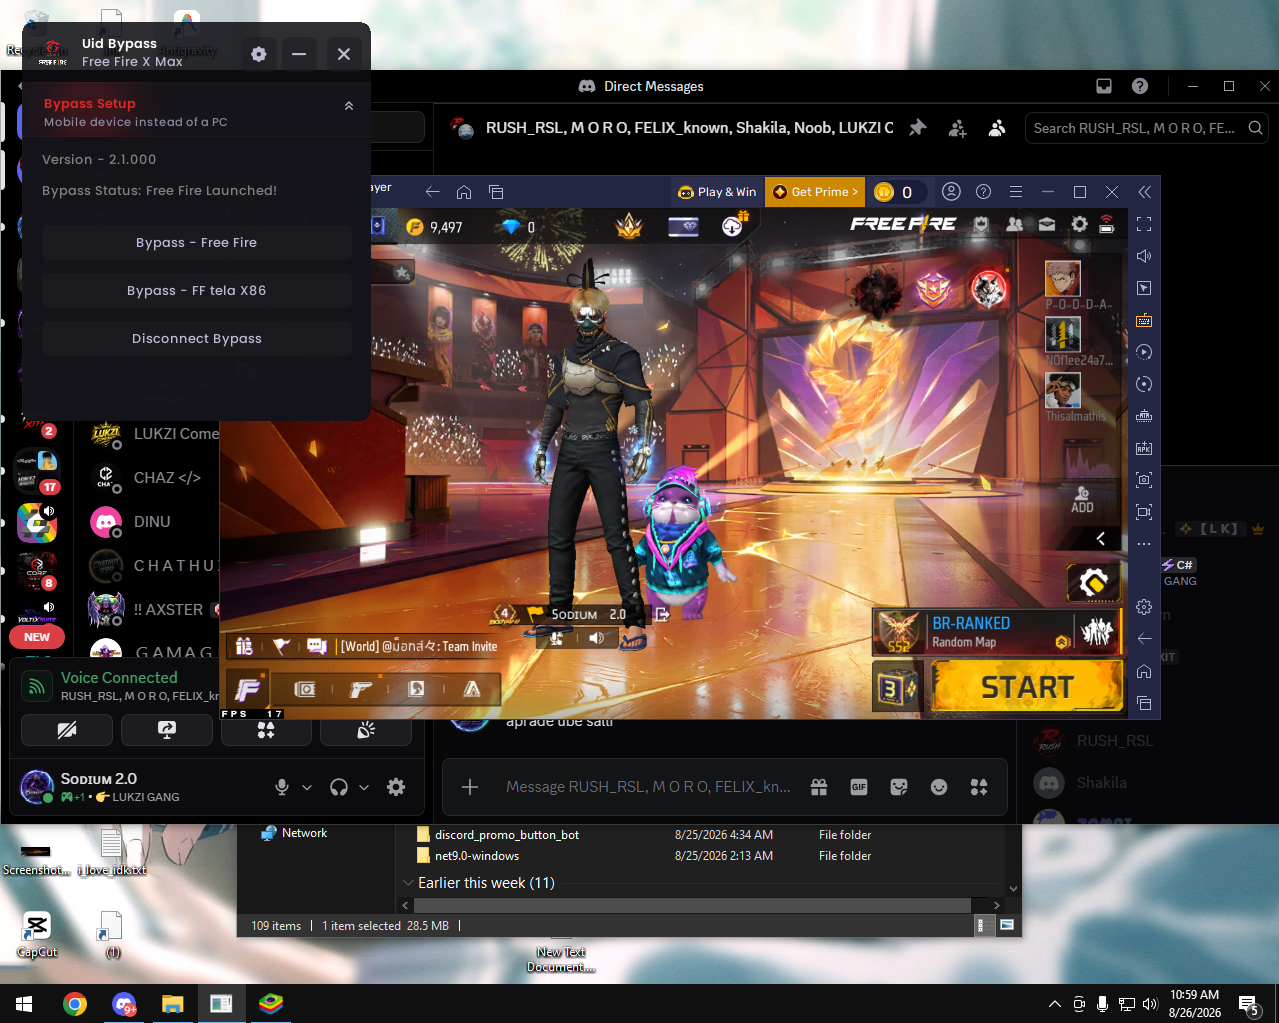Toggle Free Fire in-game speaker

[597, 638]
